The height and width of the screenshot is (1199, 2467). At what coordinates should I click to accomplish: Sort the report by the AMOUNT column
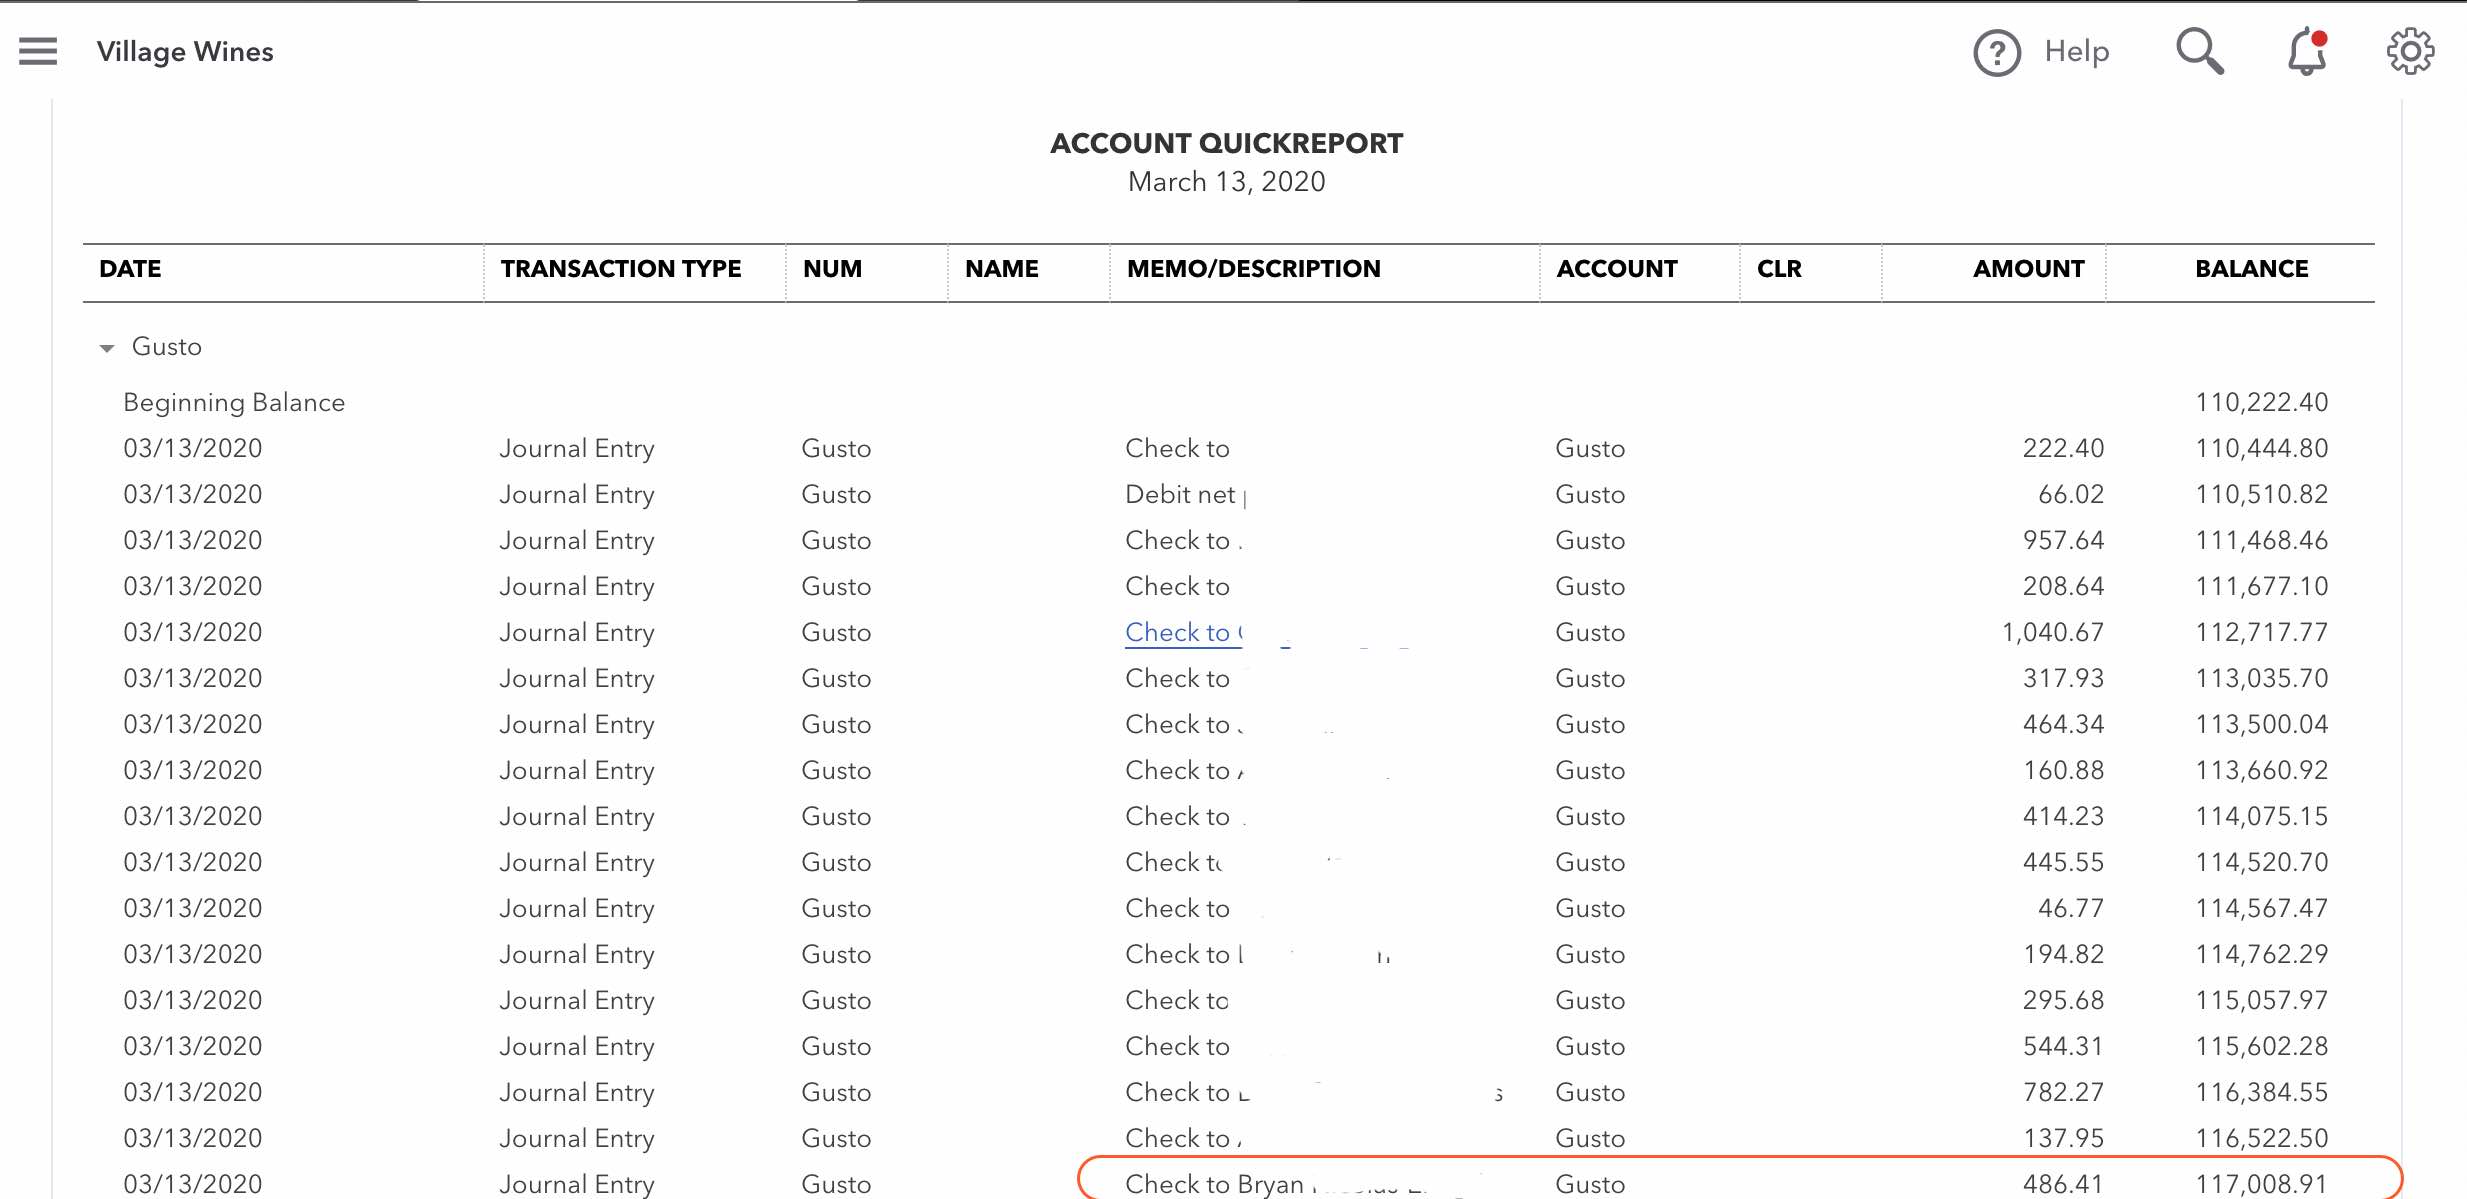click(2027, 269)
